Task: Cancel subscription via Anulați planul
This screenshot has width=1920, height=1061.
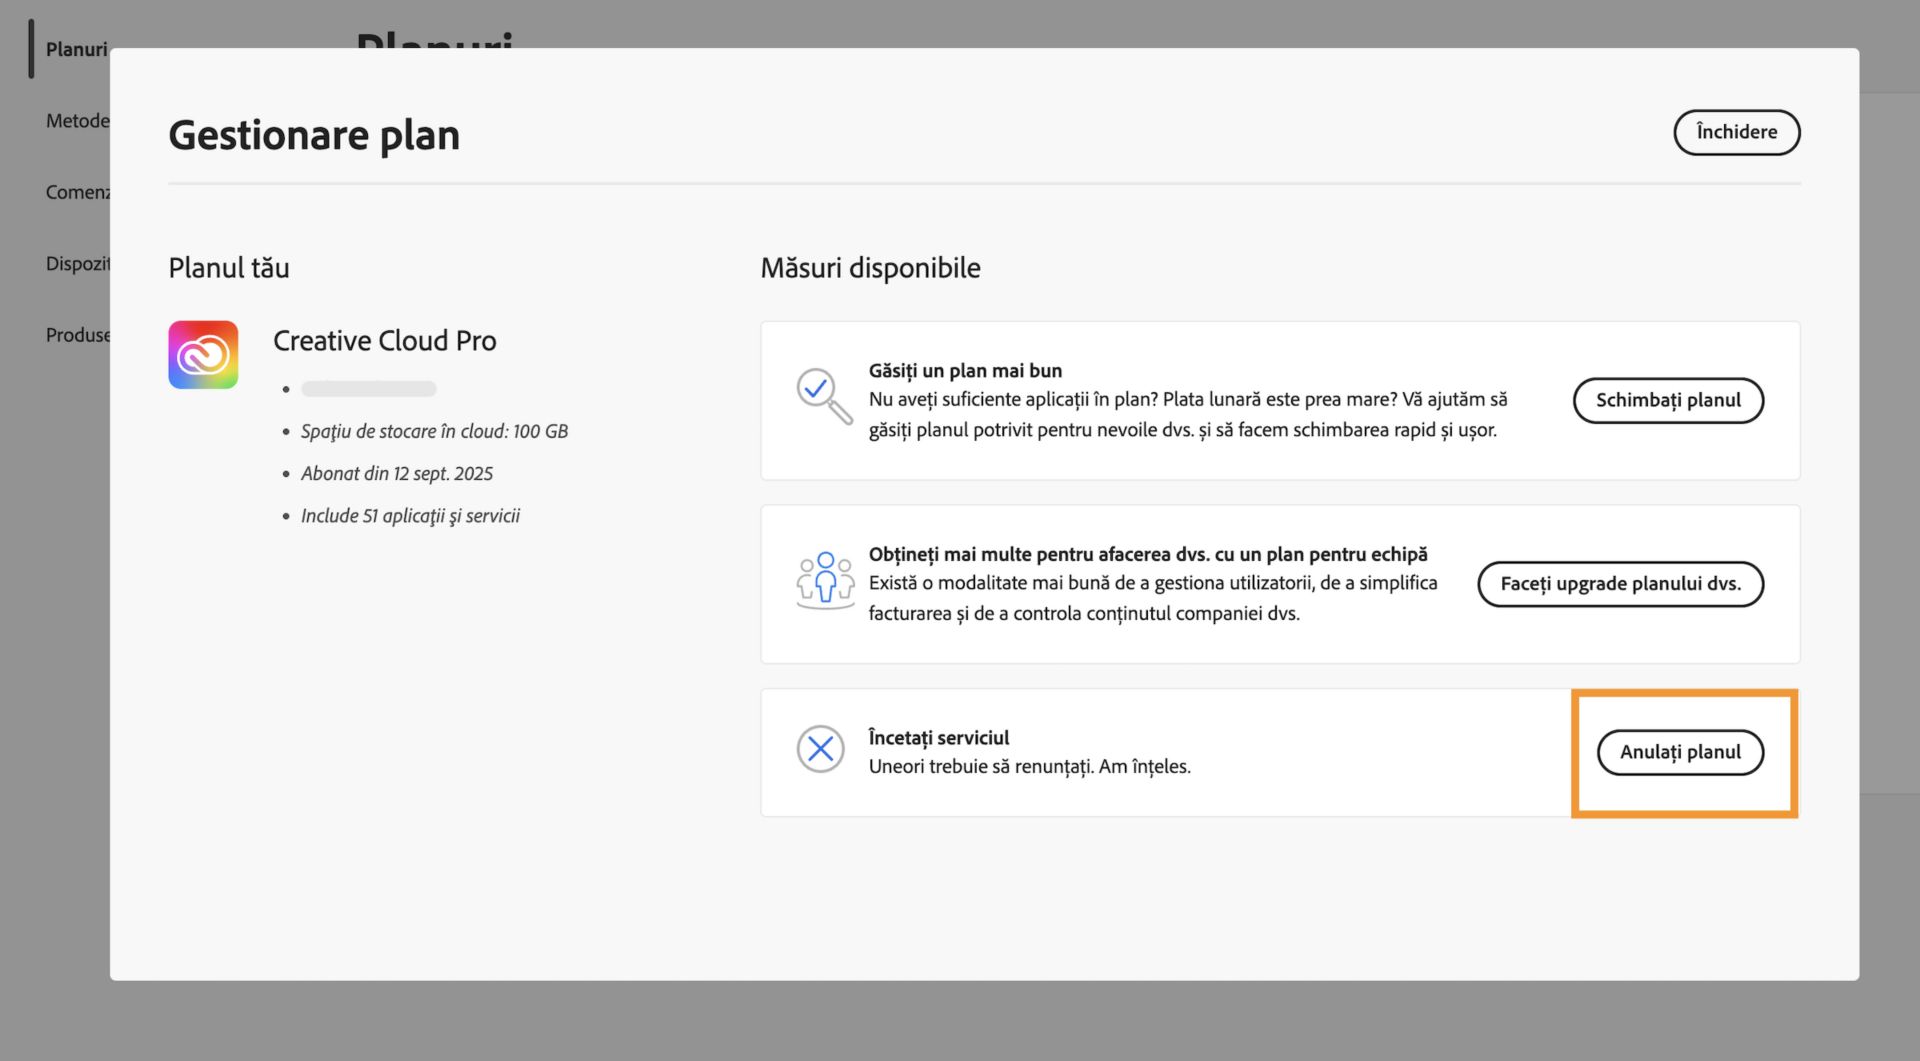Action: pos(1680,752)
